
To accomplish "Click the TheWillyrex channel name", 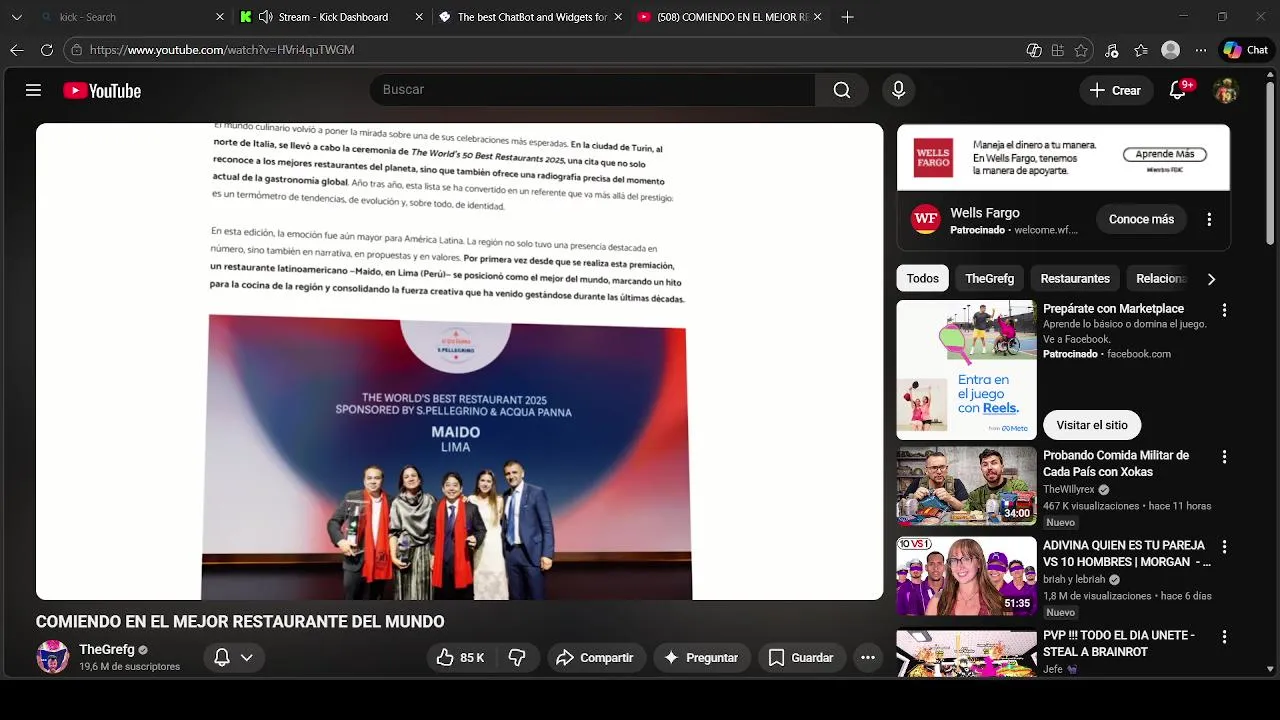I will point(1069,490).
